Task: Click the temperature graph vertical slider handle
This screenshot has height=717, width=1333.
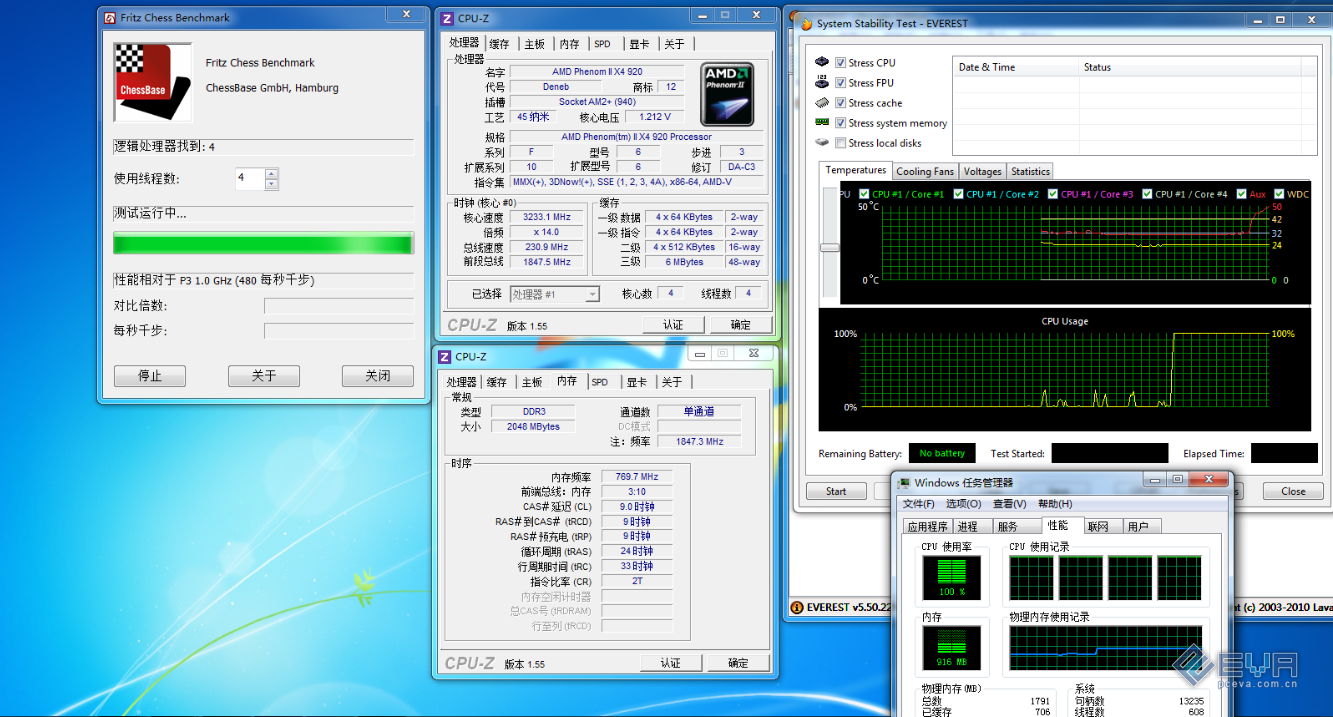Action: (x=829, y=247)
